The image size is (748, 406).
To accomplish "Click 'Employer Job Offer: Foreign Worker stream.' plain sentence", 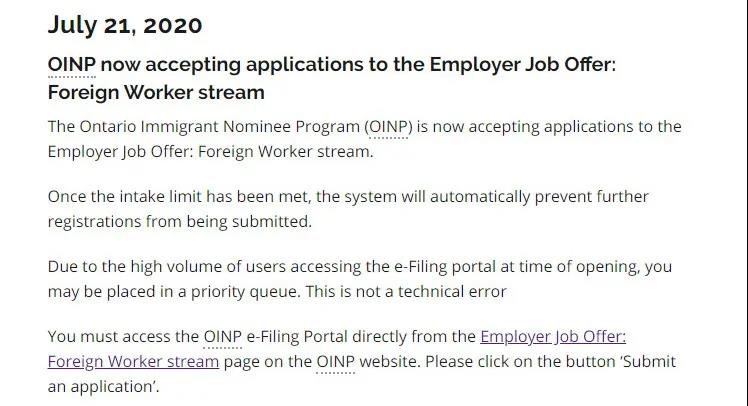I will click(x=210, y=152).
